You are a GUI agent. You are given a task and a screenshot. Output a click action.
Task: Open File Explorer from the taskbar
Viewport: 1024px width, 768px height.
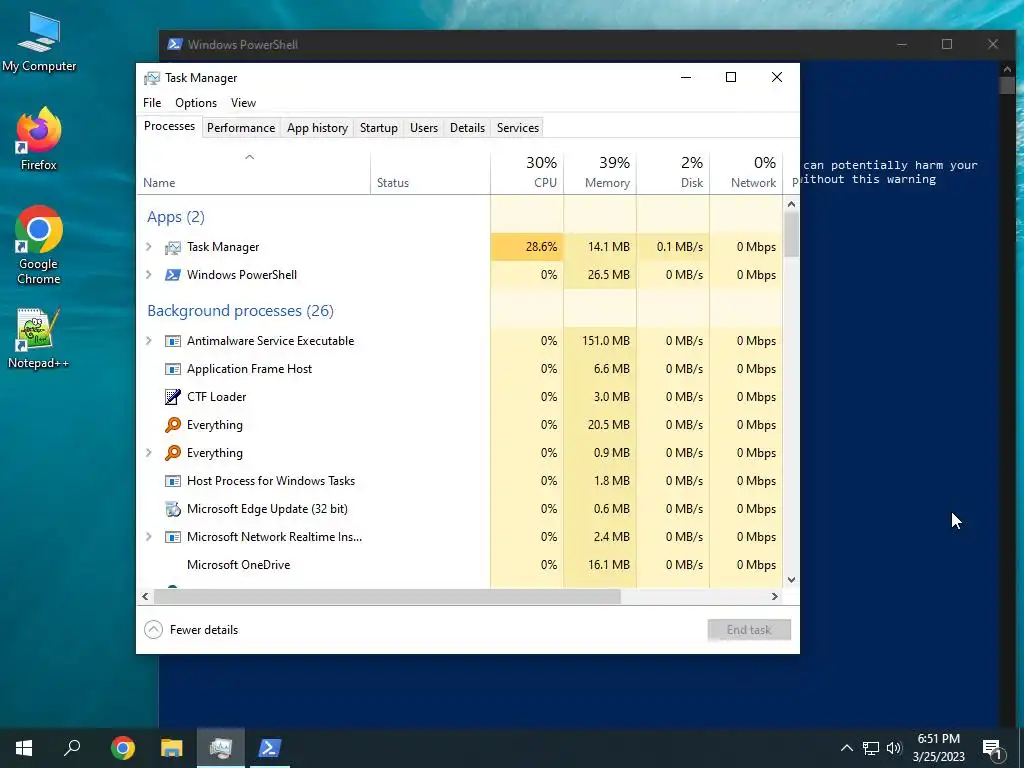[x=172, y=748]
